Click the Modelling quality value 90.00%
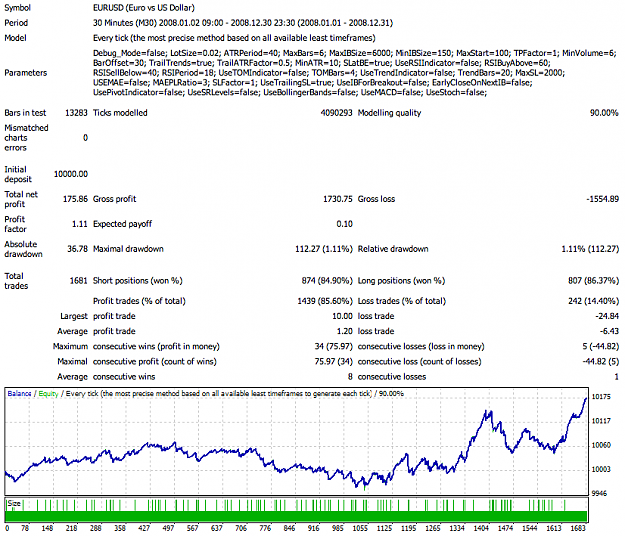Screen dimensions: 625x536 tap(604, 113)
